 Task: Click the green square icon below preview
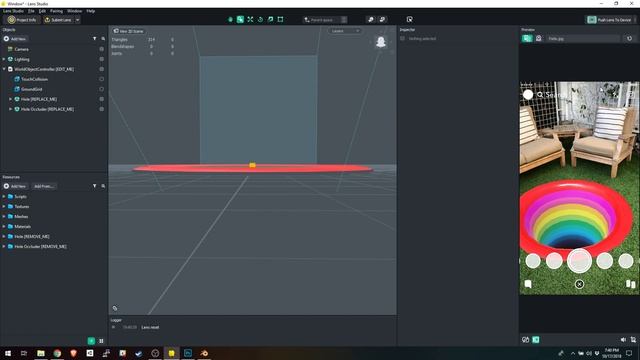(536, 340)
